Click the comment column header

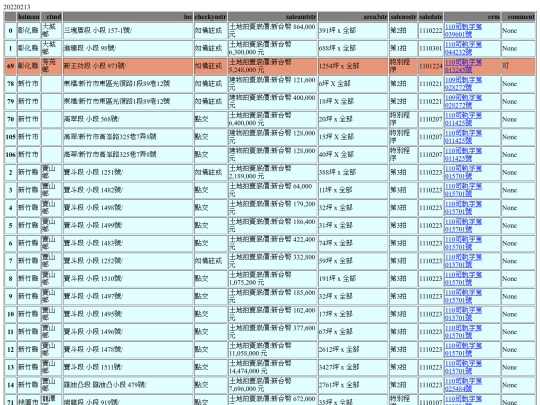519,17
